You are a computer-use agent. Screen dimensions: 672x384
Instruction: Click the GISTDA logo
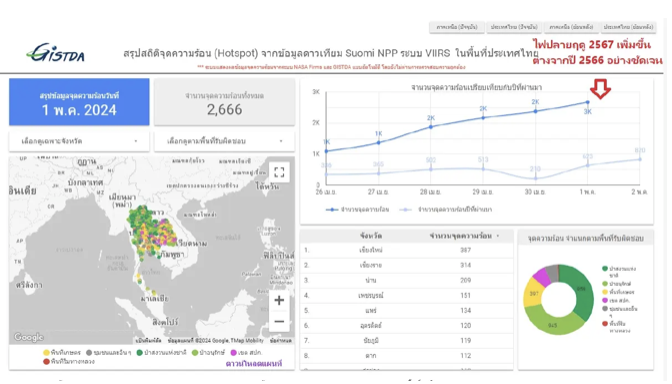[56, 53]
